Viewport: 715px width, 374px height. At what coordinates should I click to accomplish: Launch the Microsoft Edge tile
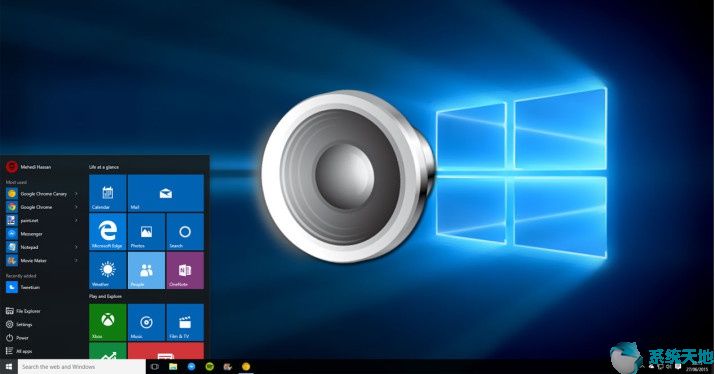pos(108,232)
